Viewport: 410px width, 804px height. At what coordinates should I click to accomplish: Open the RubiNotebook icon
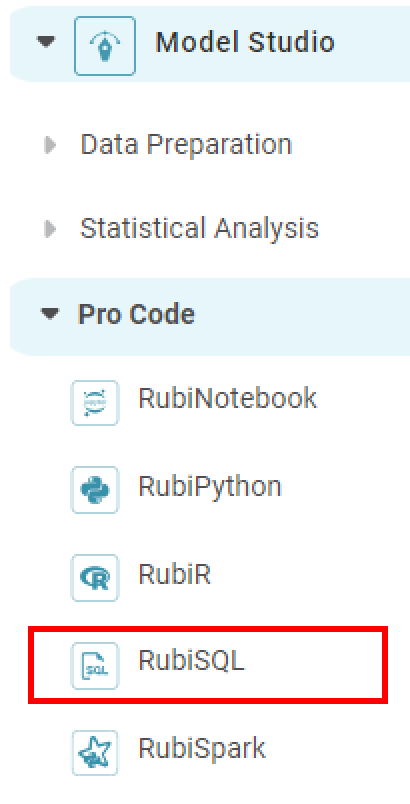tap(95, 403)
